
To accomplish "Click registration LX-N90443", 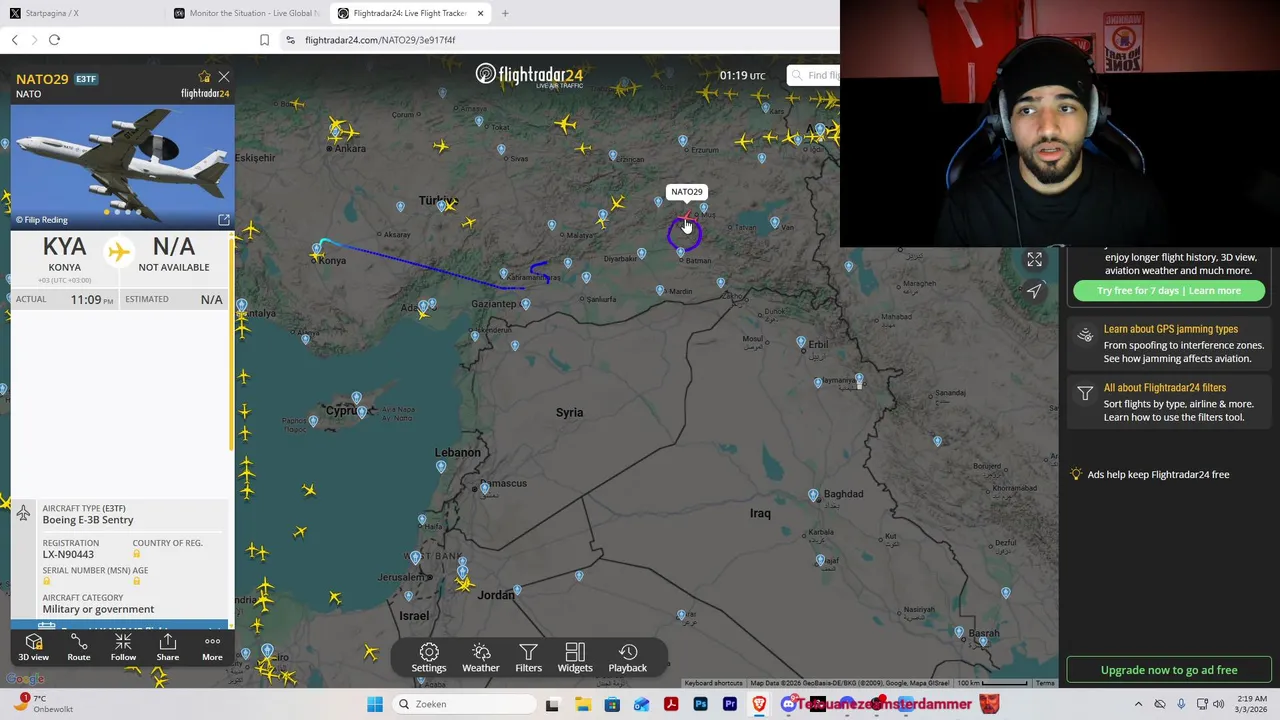I will tap(68, 554).
